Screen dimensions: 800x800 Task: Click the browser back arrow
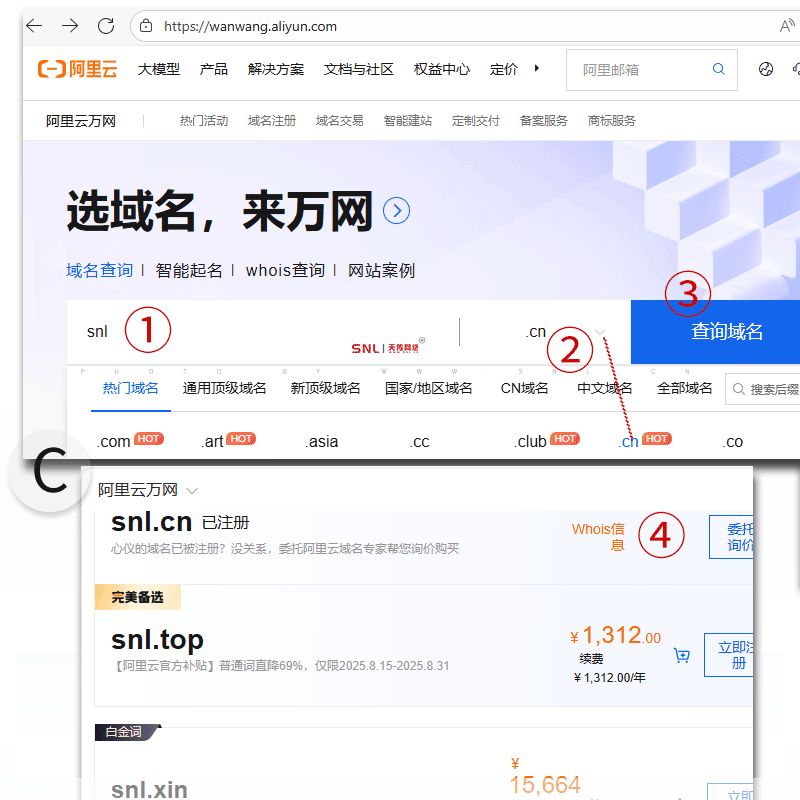pyautogui.click(x=33, y=26)
